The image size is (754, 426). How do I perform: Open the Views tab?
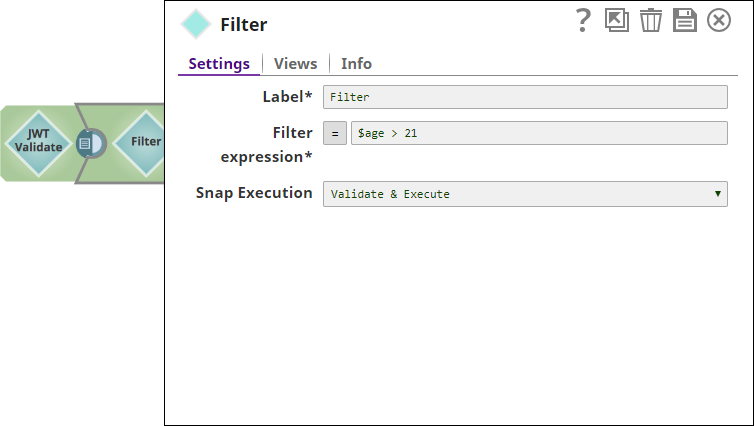[x=295, y=63]
